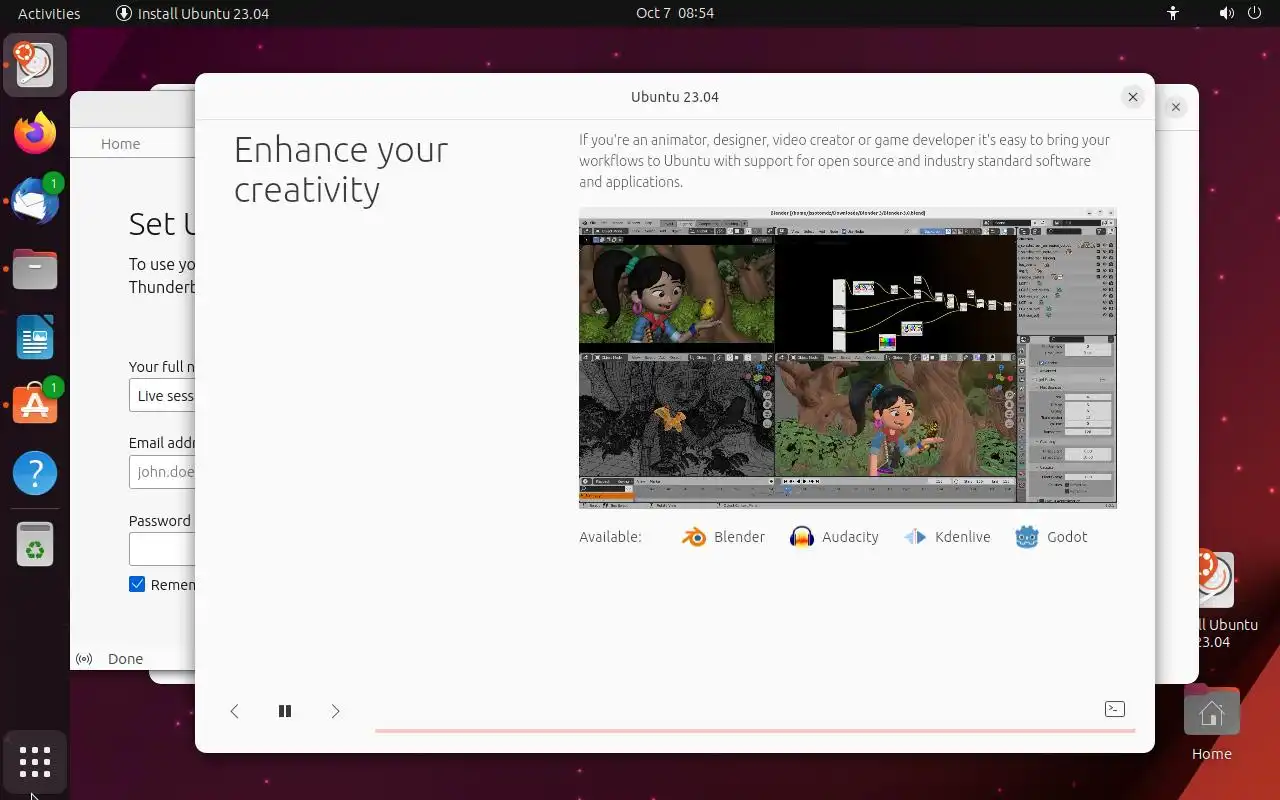The height and width of the screenshot is (800, 1280).
Task: Open the volume system menu
Action: [x=1227, y=13]
